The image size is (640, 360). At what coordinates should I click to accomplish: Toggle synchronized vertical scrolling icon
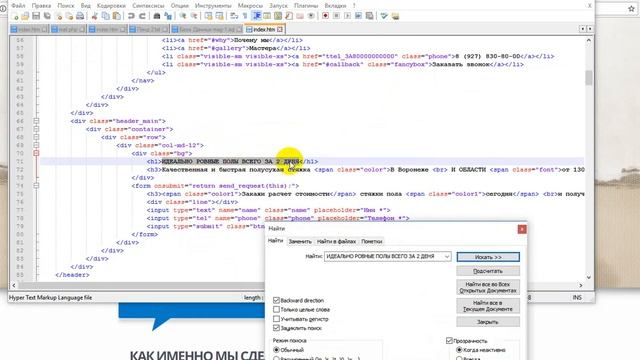208,16
